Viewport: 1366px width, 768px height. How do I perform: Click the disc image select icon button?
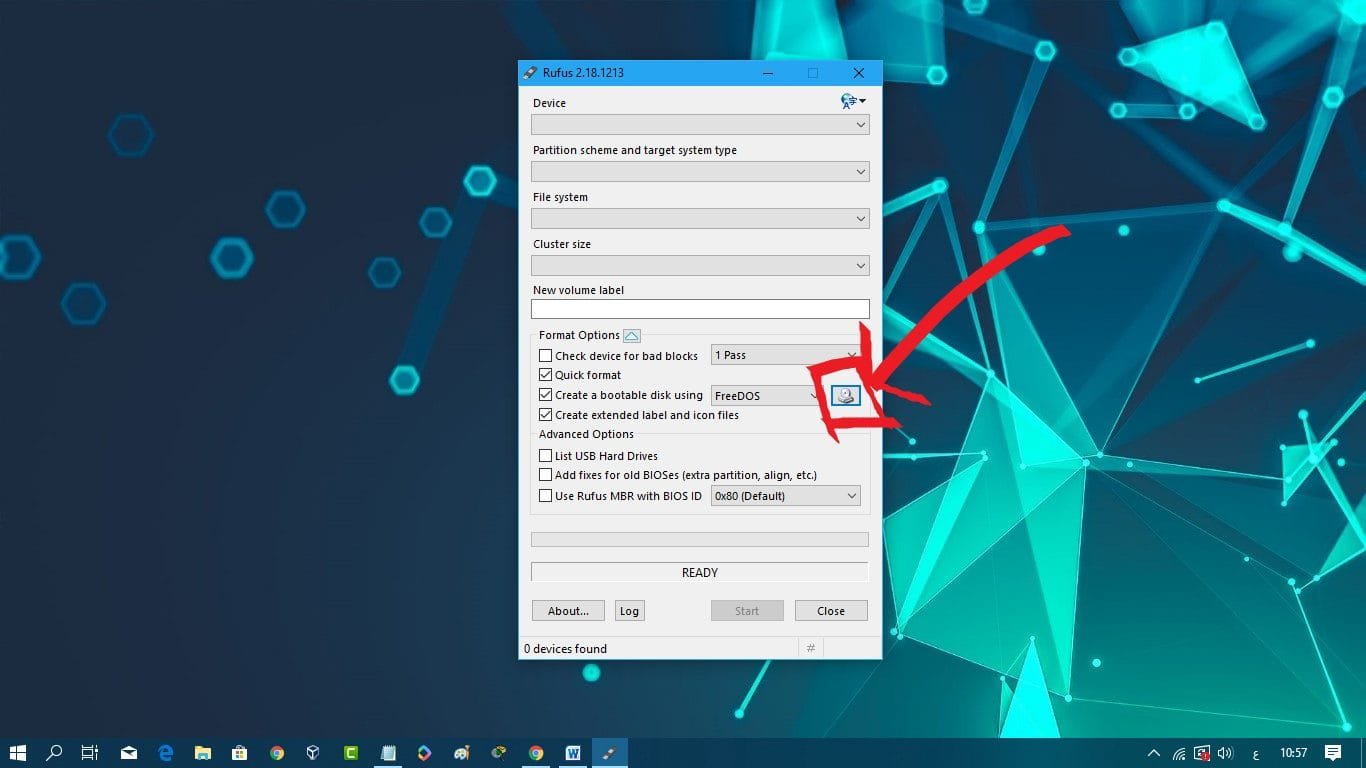846,396
